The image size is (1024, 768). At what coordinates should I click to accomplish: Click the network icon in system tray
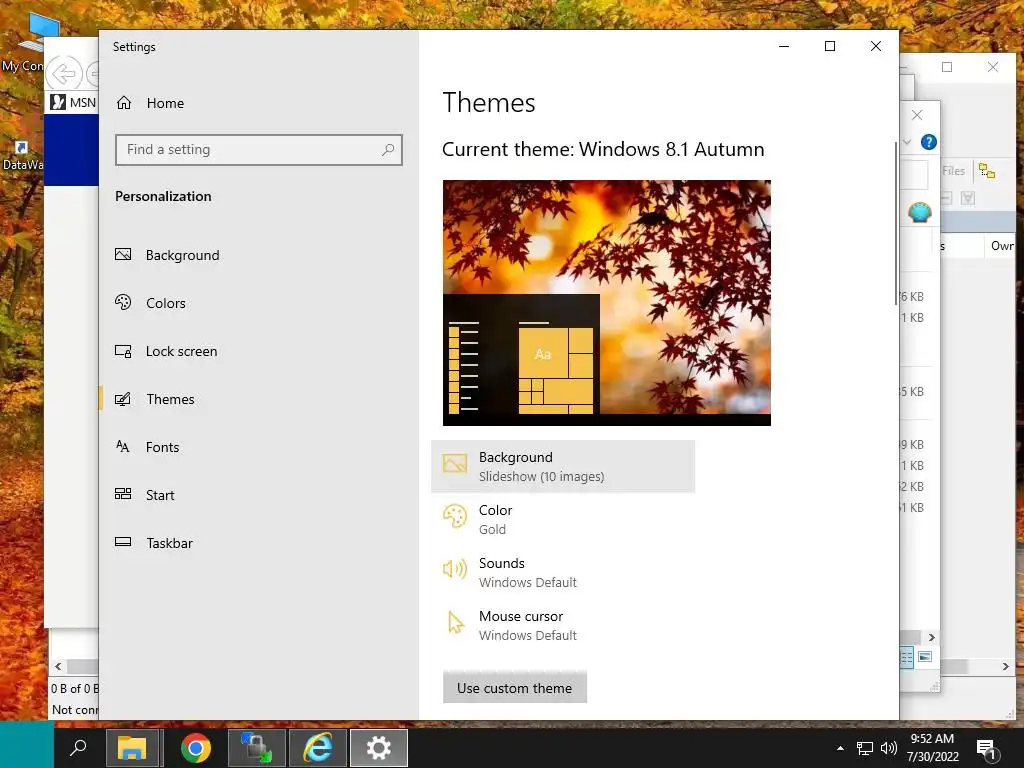tap(865, 748)
